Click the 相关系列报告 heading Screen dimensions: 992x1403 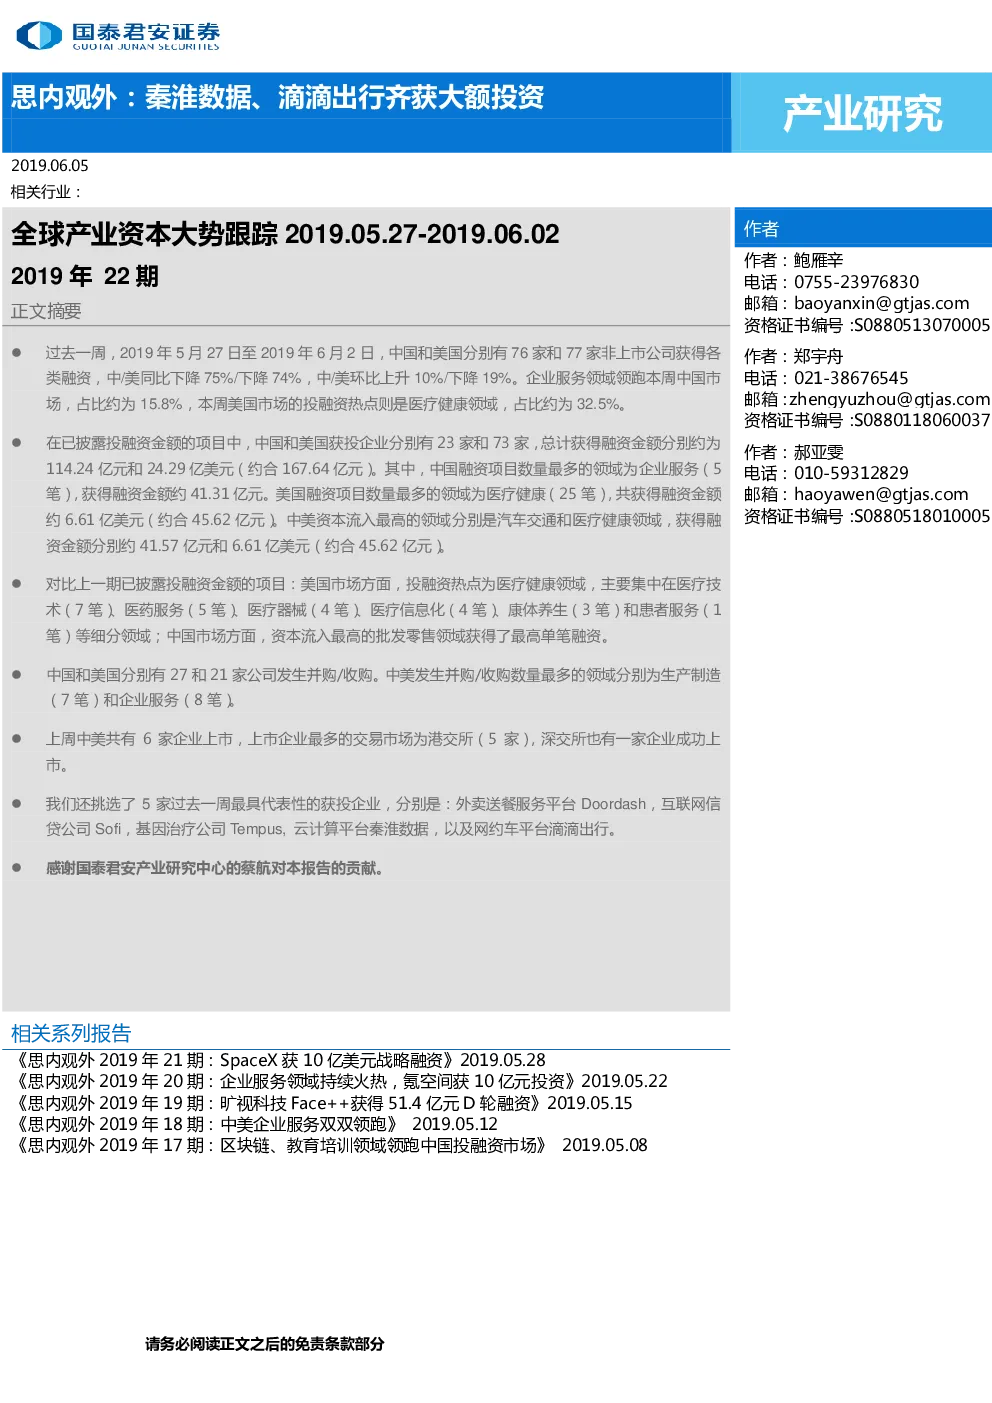click(71, 1033)
